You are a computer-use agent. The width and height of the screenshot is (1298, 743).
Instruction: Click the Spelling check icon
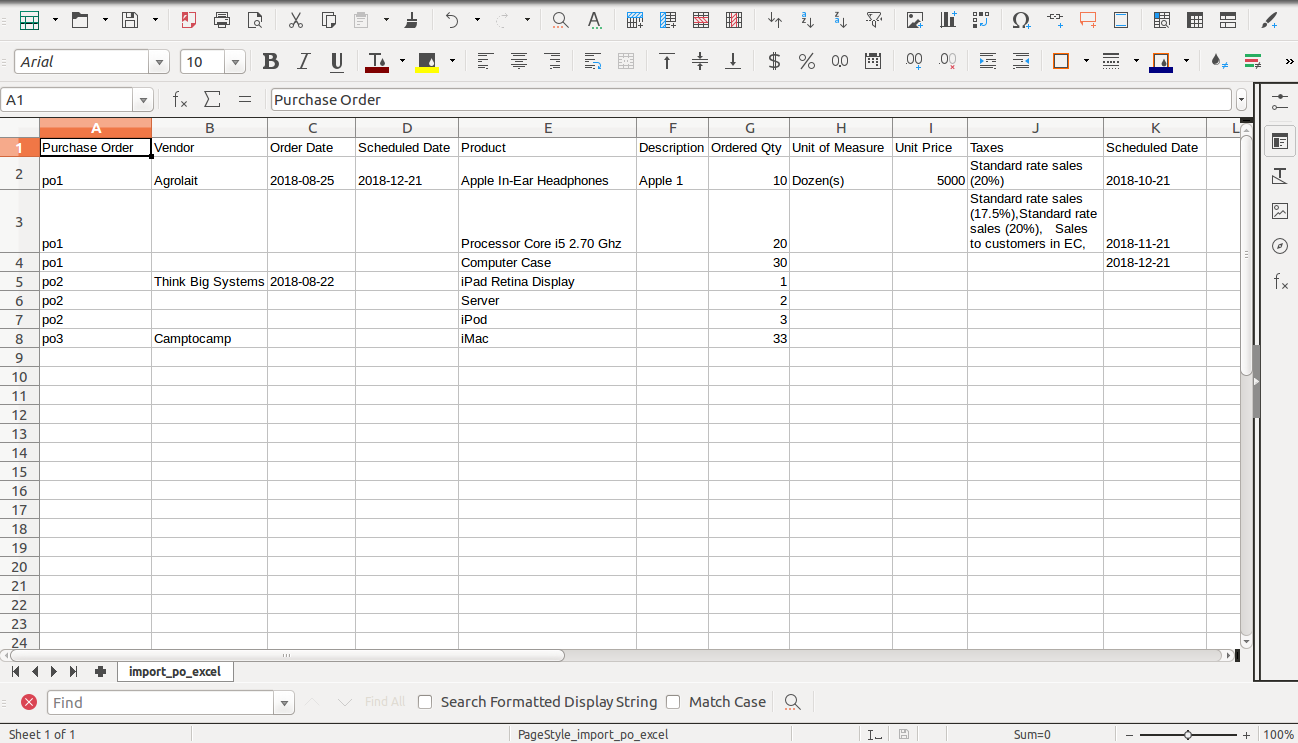pos(594,20)
